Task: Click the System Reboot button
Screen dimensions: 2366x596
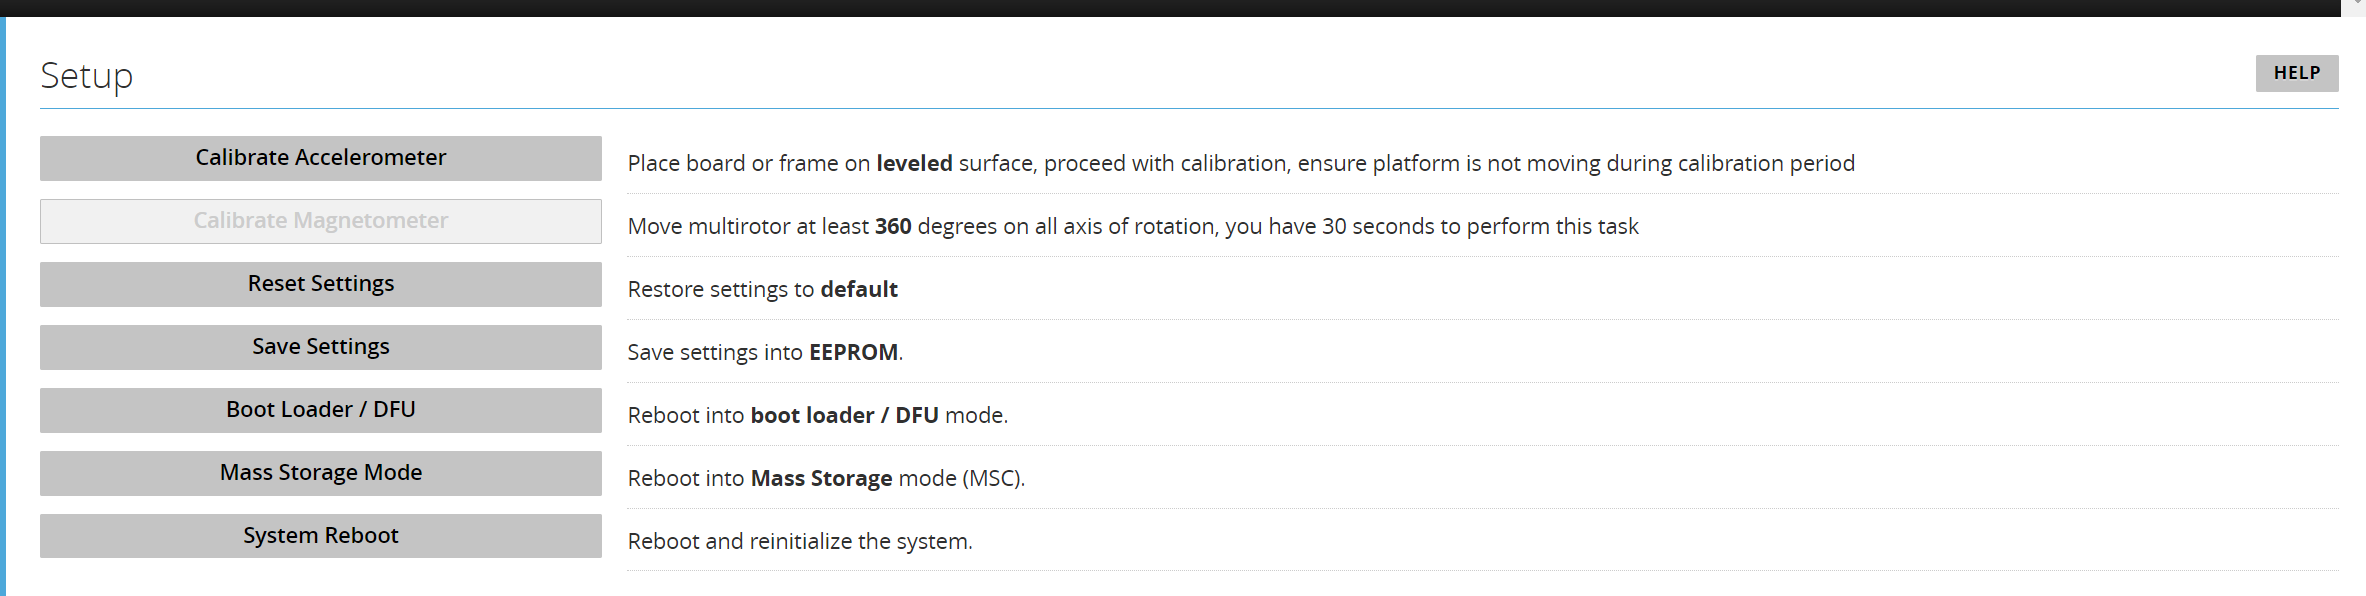Action: tap(320, 536)
